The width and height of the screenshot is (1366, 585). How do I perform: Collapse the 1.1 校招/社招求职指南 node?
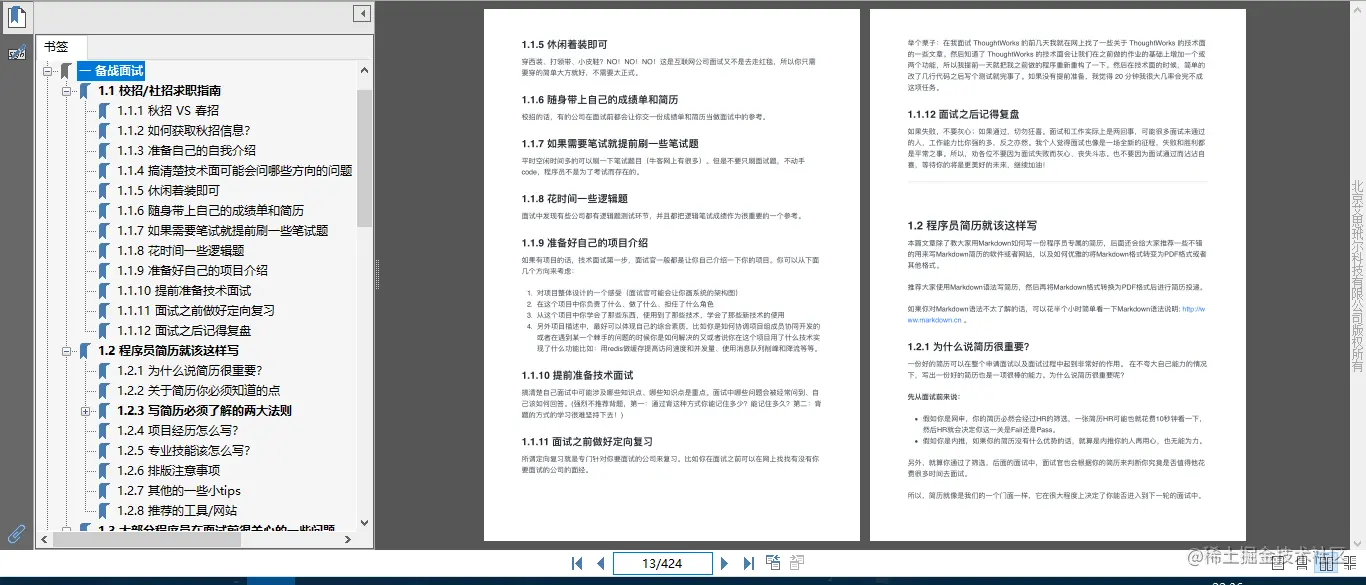point(66,91)
